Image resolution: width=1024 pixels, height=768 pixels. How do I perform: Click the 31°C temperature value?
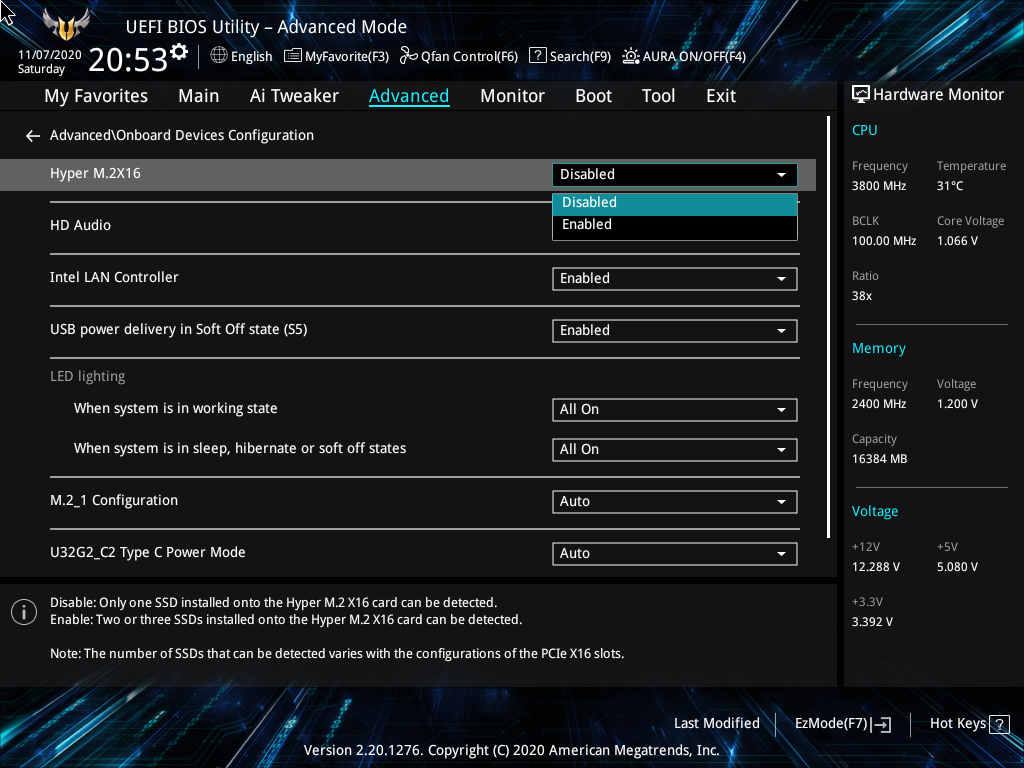[x=950, y=186]
